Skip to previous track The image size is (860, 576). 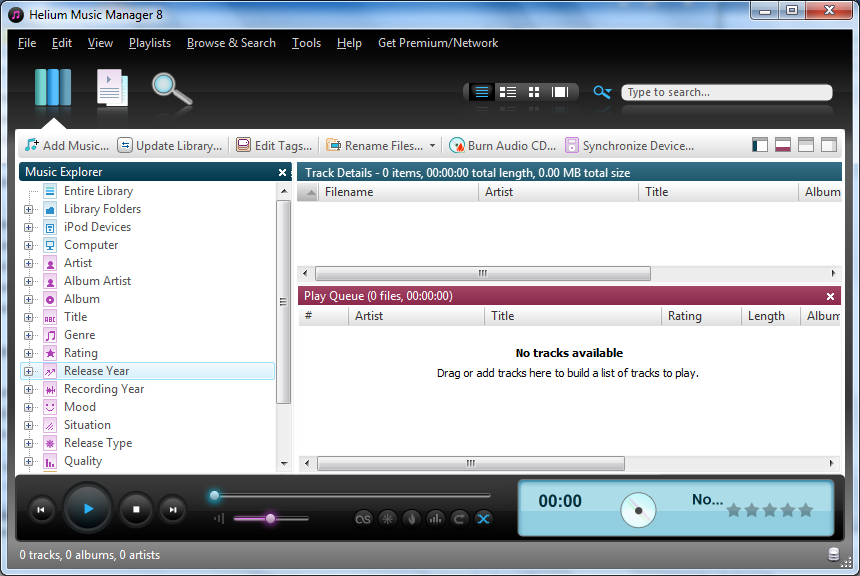point(41,510)
